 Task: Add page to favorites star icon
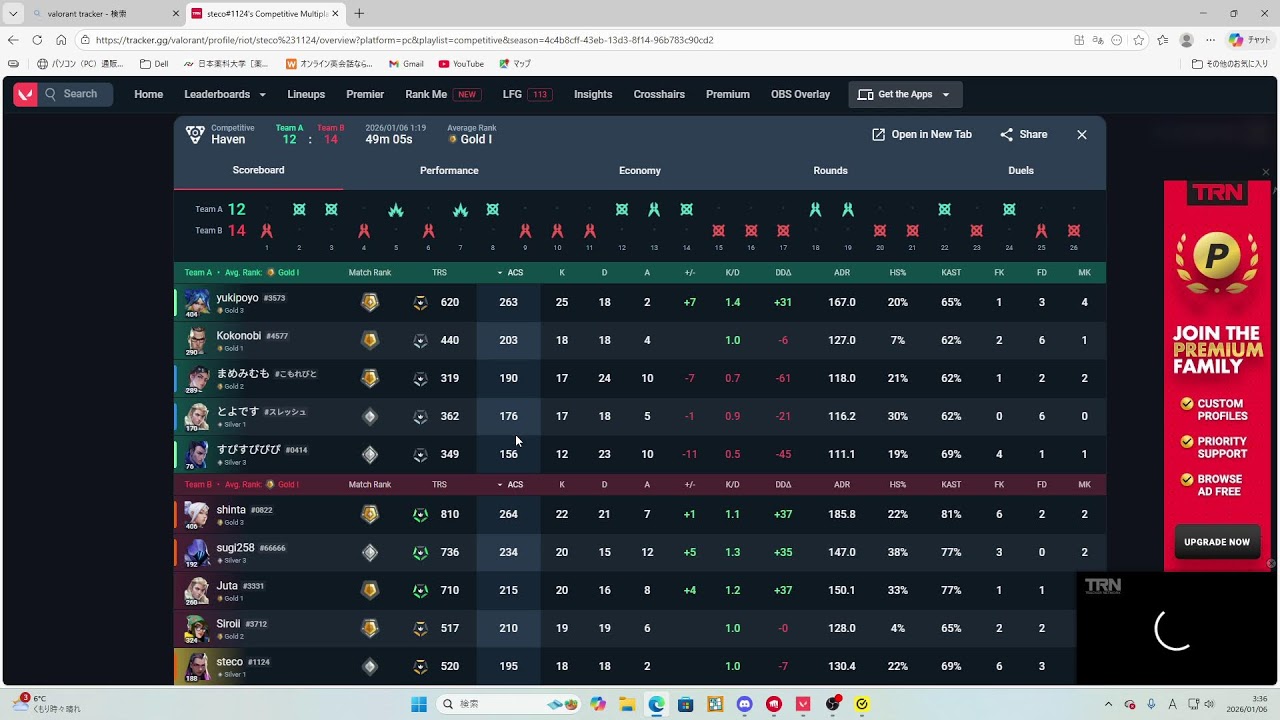click(x=1139, y=40)
